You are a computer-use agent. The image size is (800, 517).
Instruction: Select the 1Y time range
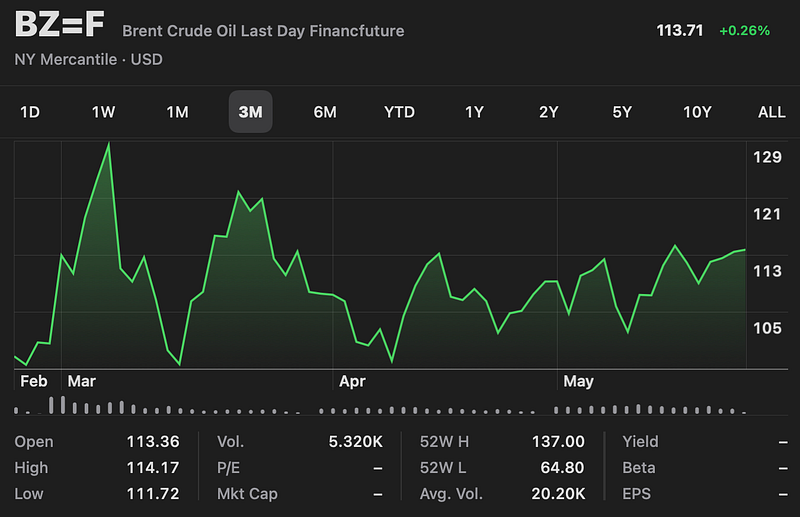[x=474, y=112]
